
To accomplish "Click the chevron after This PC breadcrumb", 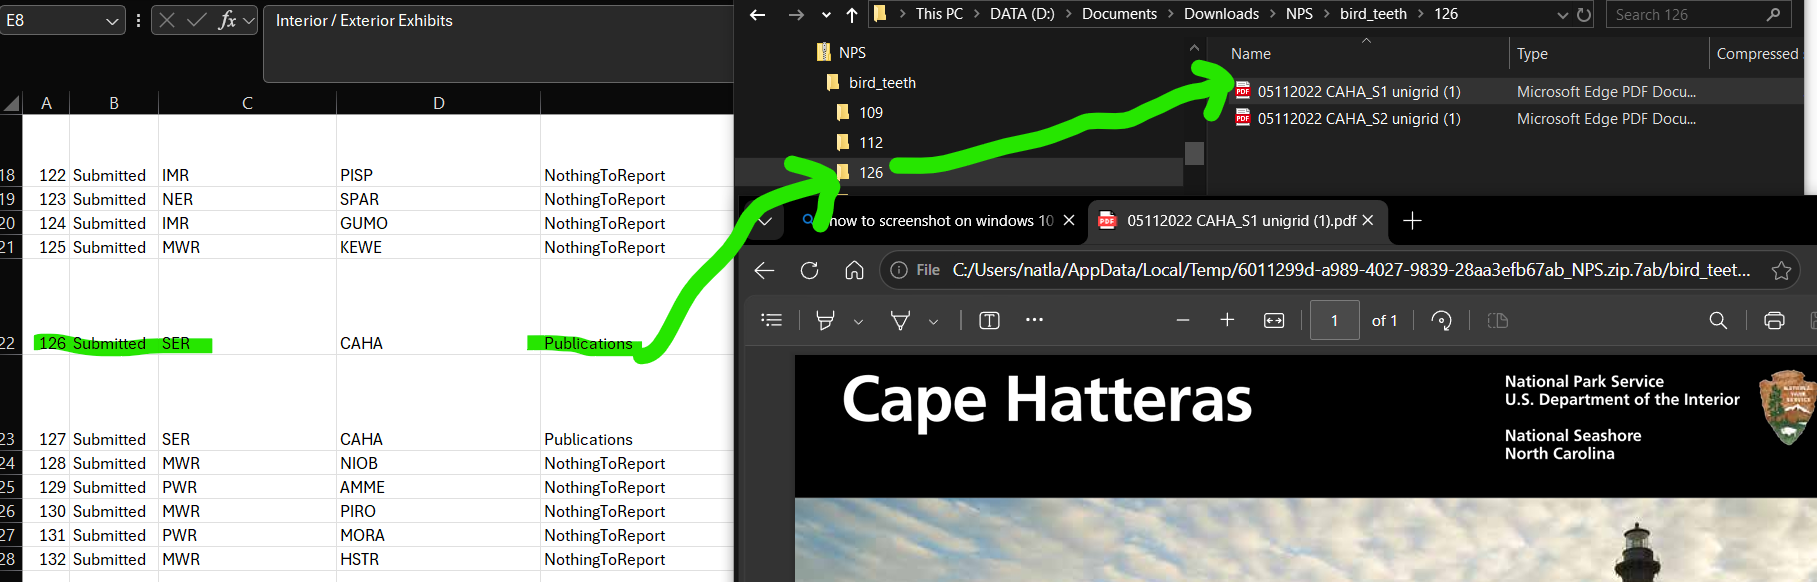I will (x=976, y=14).
